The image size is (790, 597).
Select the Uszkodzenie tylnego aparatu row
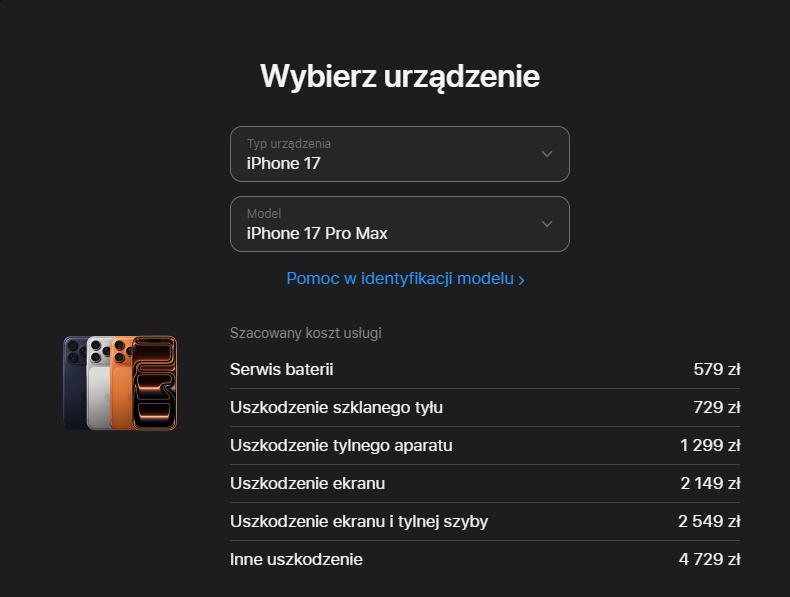pyautogui.click(x=485, y=445)
